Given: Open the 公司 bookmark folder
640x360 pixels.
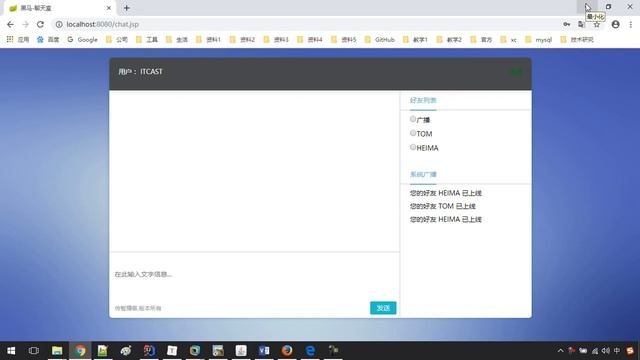Looking at the screenshot, I should [x=117, y=40].
